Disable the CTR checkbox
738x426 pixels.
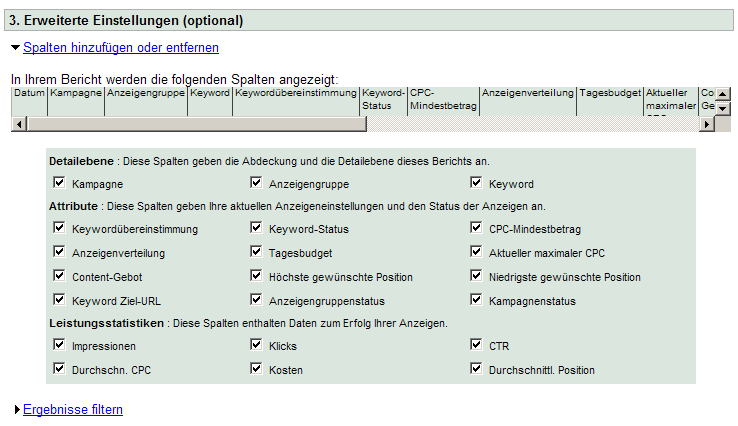point(477,345)
